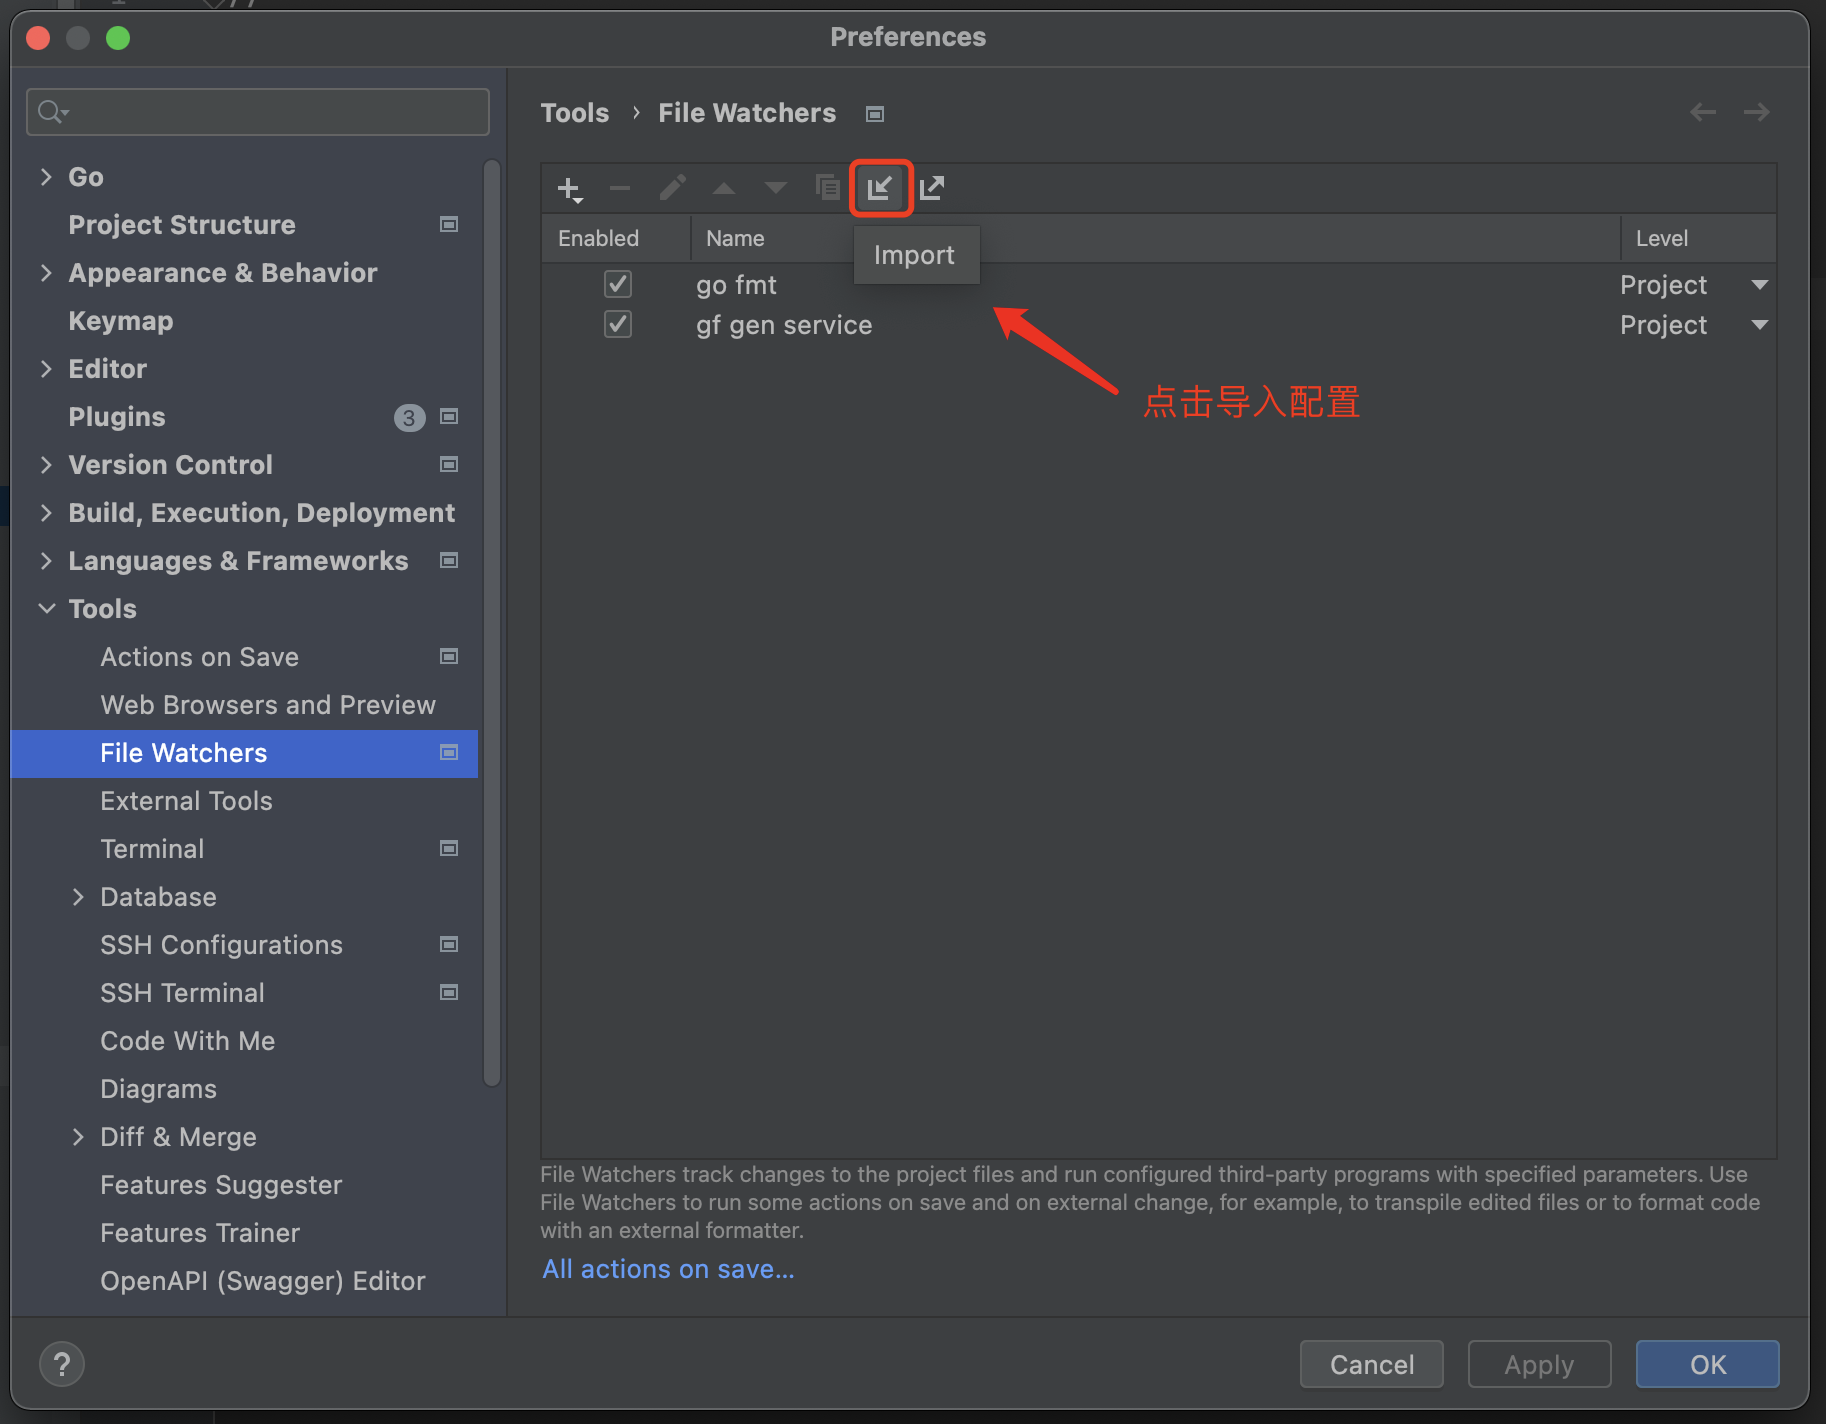Move watcher down using down arrow icon
The width and height of the screenshot is (1826, 1424).
(x=776, y=188)
